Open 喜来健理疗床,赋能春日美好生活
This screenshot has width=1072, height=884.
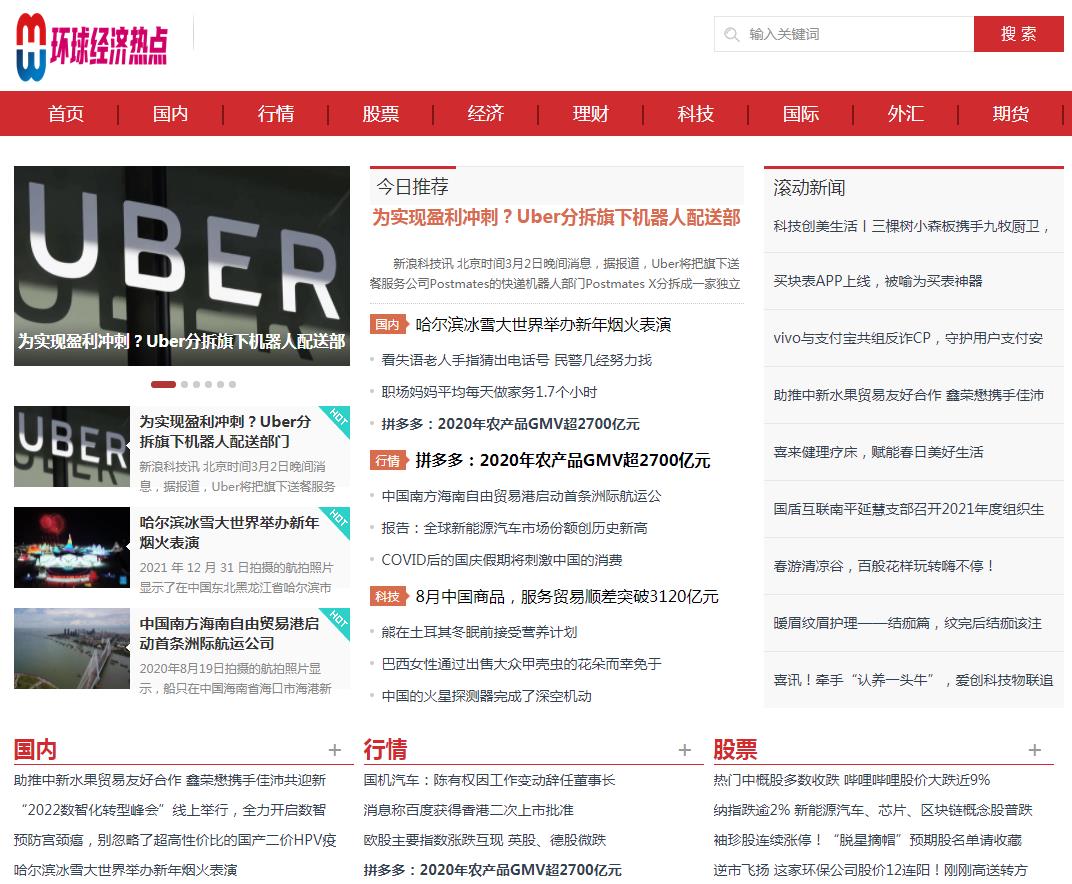click(x=879, y=452)
